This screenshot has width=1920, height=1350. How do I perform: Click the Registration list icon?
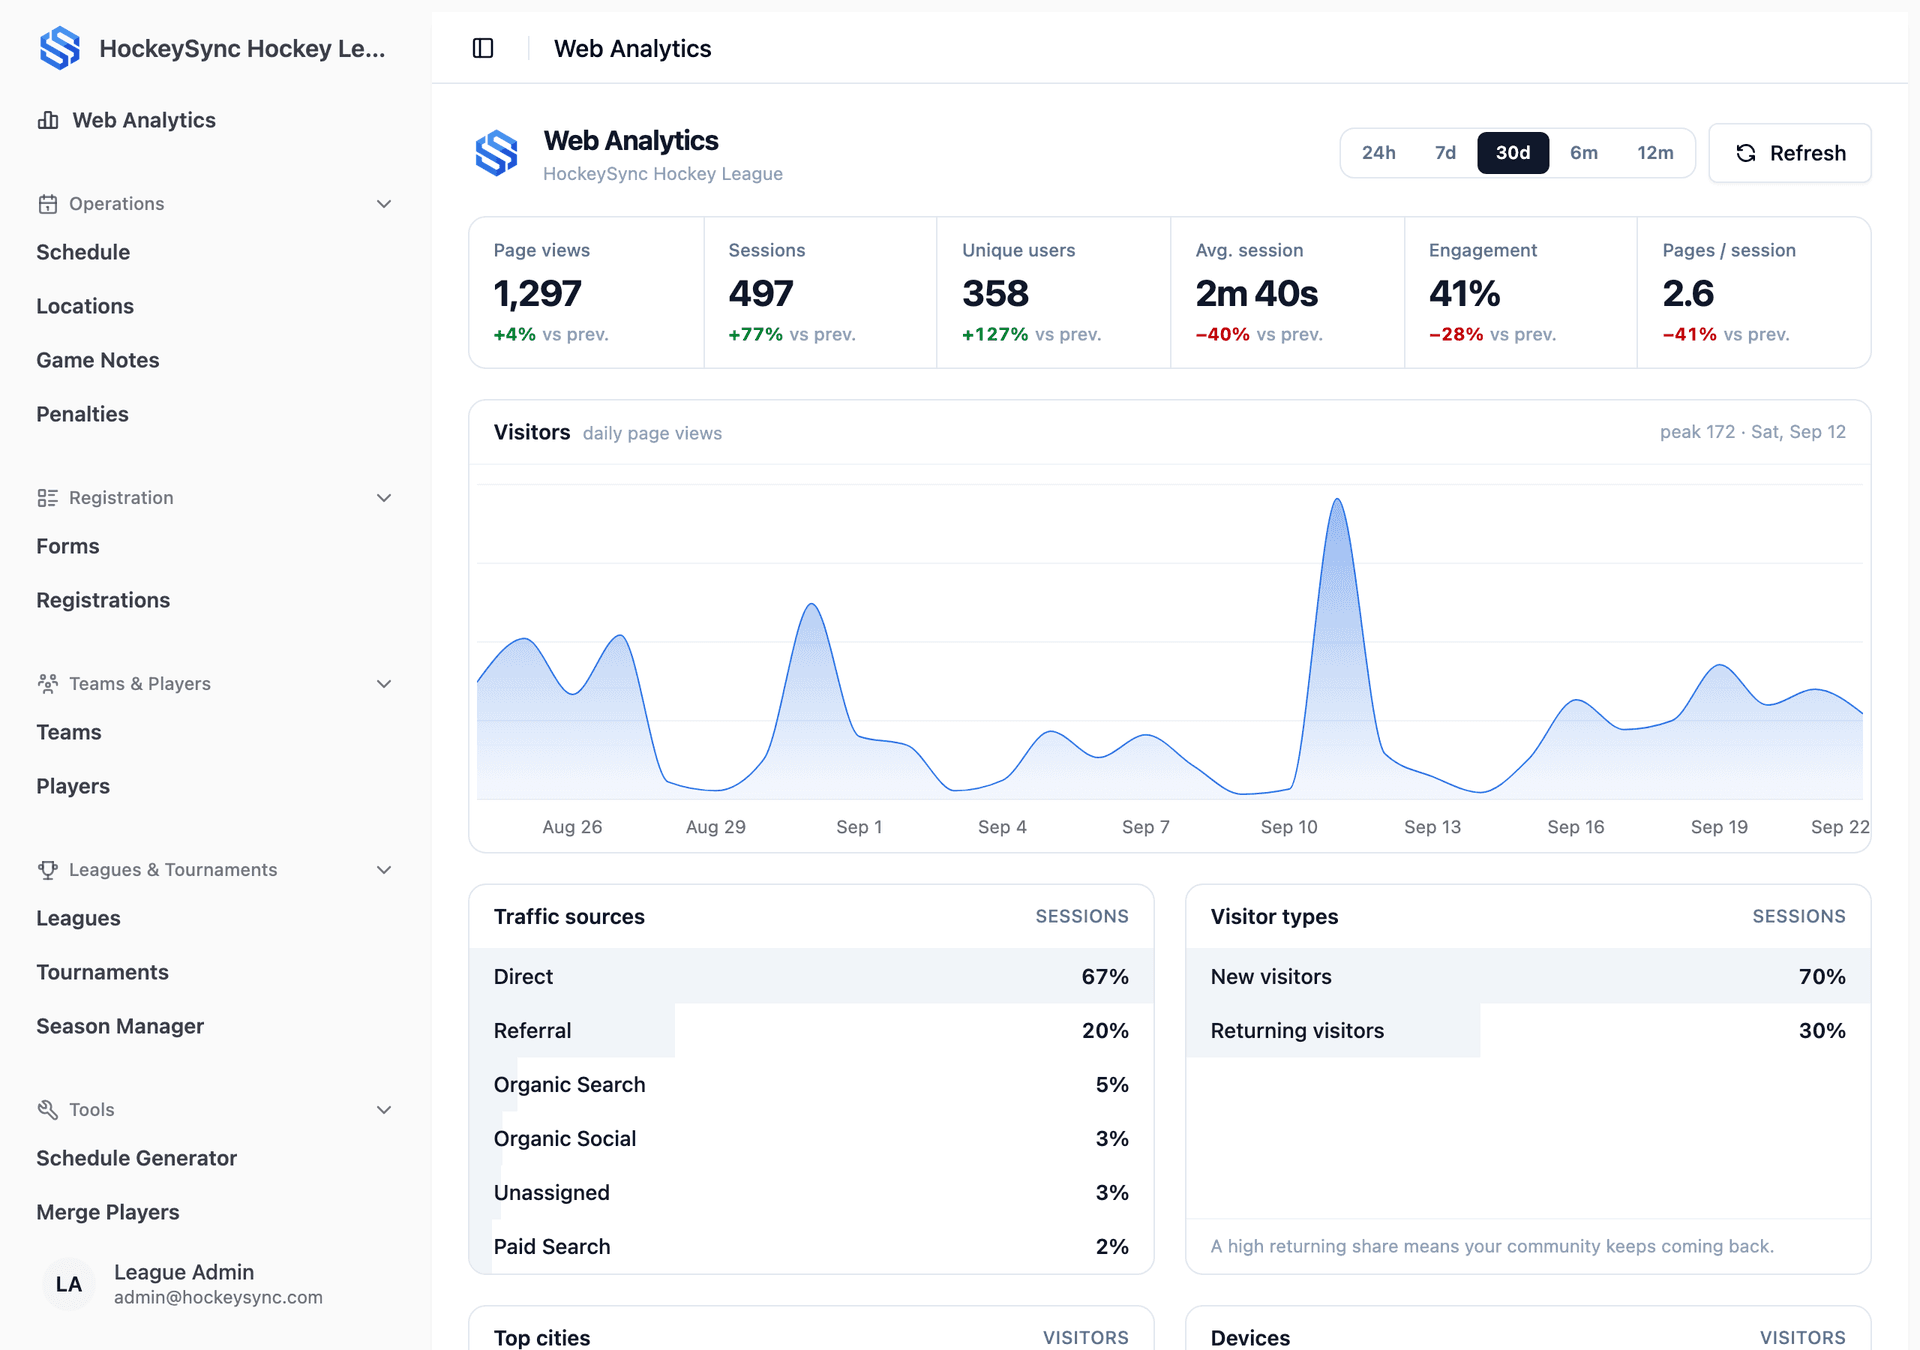point(48,498)
